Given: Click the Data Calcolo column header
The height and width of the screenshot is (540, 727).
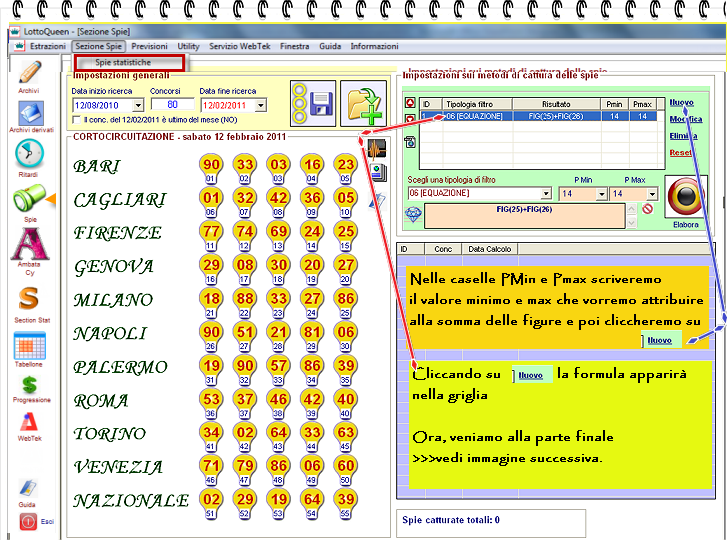Looking at the screenshot, I should pyautogui.click(x=490, y=249).
